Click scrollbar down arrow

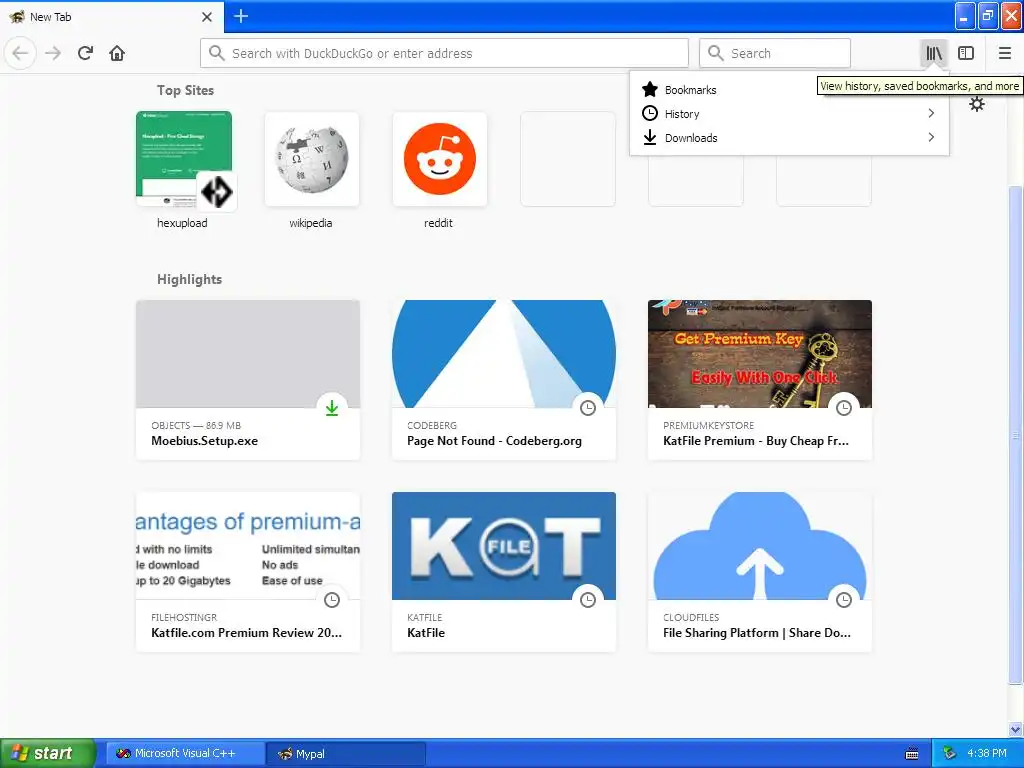(x=1016, y=729)
